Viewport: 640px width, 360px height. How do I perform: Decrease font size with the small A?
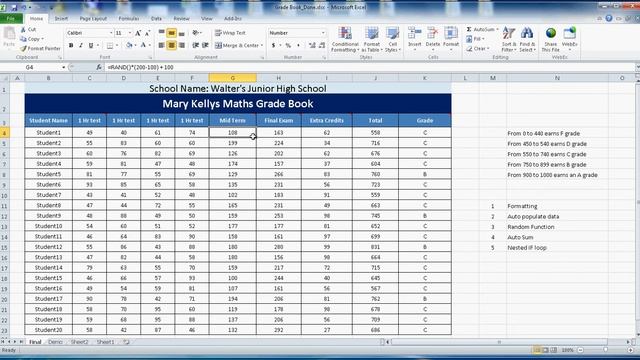tap(147, 33)
